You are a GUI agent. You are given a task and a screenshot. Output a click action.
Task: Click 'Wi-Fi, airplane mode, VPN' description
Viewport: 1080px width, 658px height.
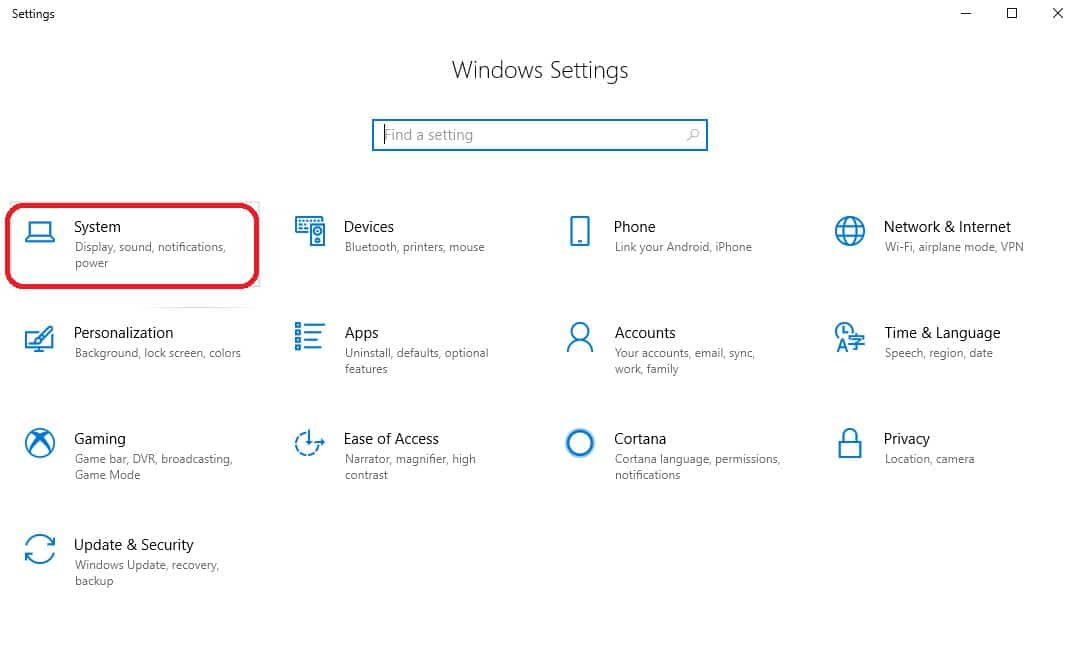[x=954, y=247]
